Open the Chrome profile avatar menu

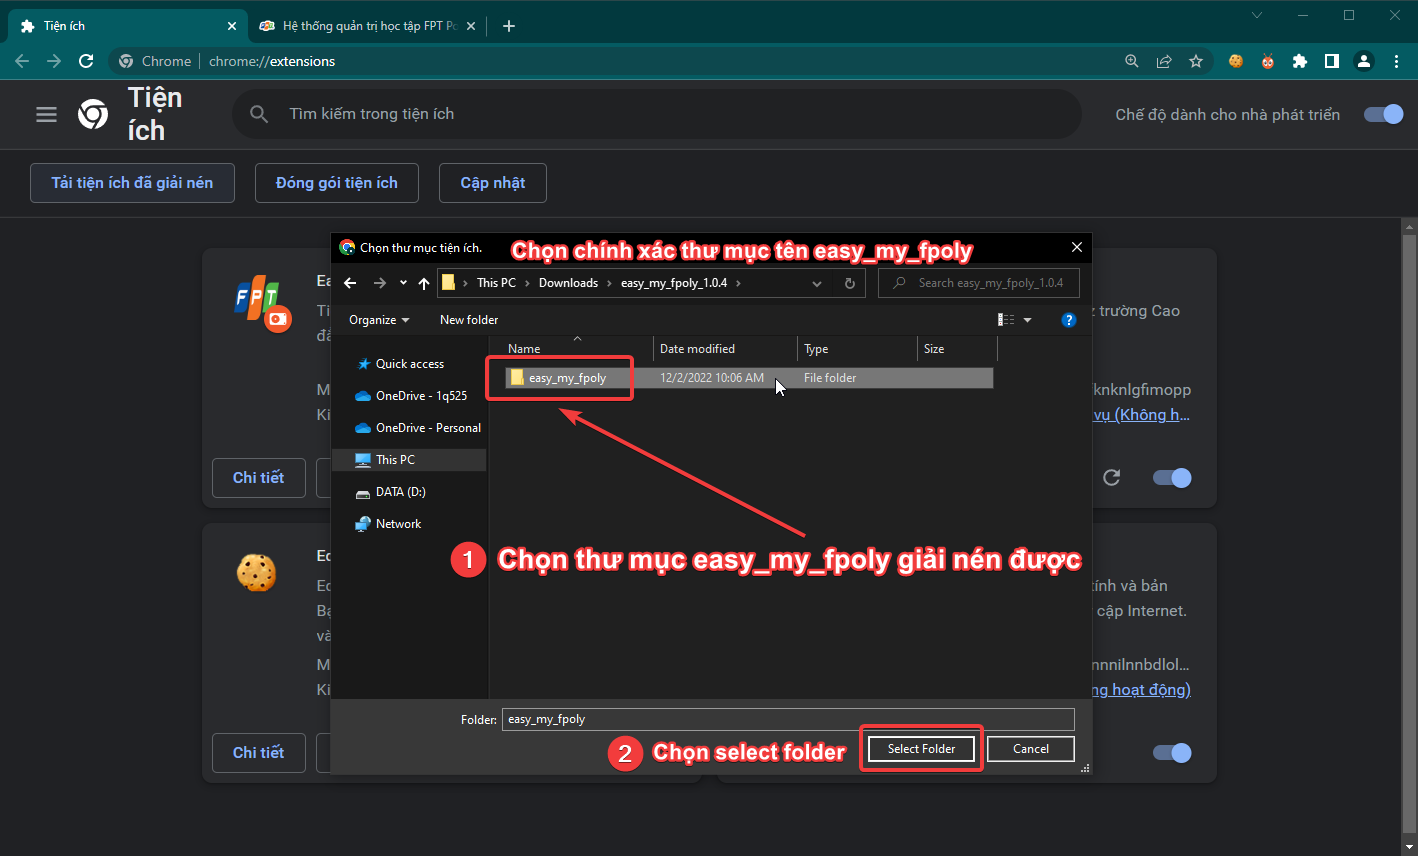(x=1364, y=61)
